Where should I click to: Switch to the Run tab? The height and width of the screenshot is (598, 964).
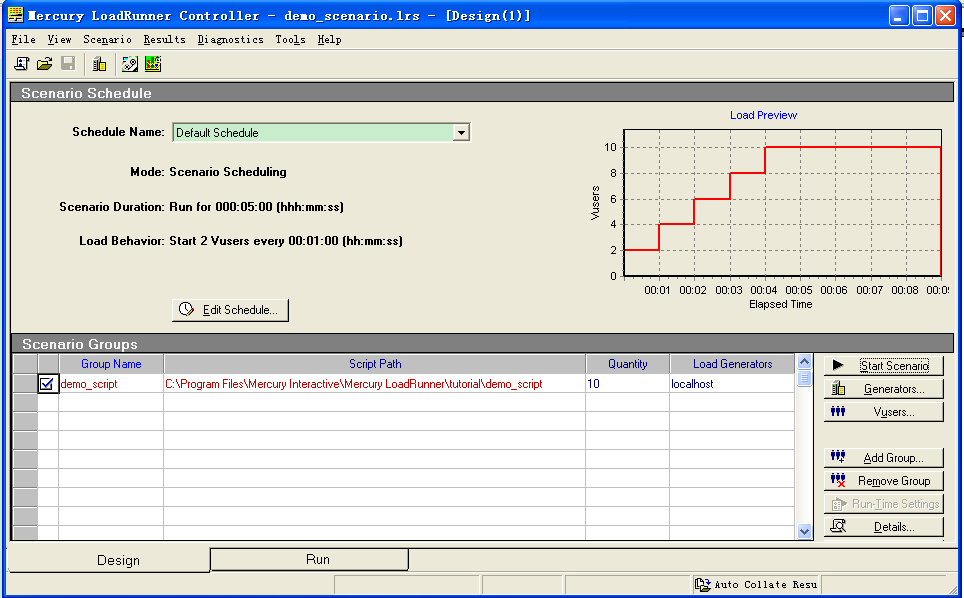[x=308, y=559]
